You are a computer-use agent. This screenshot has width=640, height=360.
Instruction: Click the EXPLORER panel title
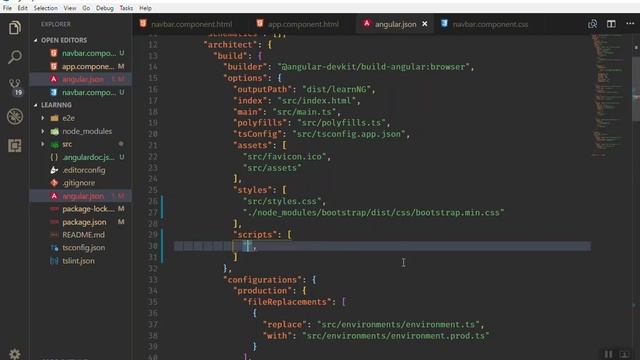pos(56,24)
